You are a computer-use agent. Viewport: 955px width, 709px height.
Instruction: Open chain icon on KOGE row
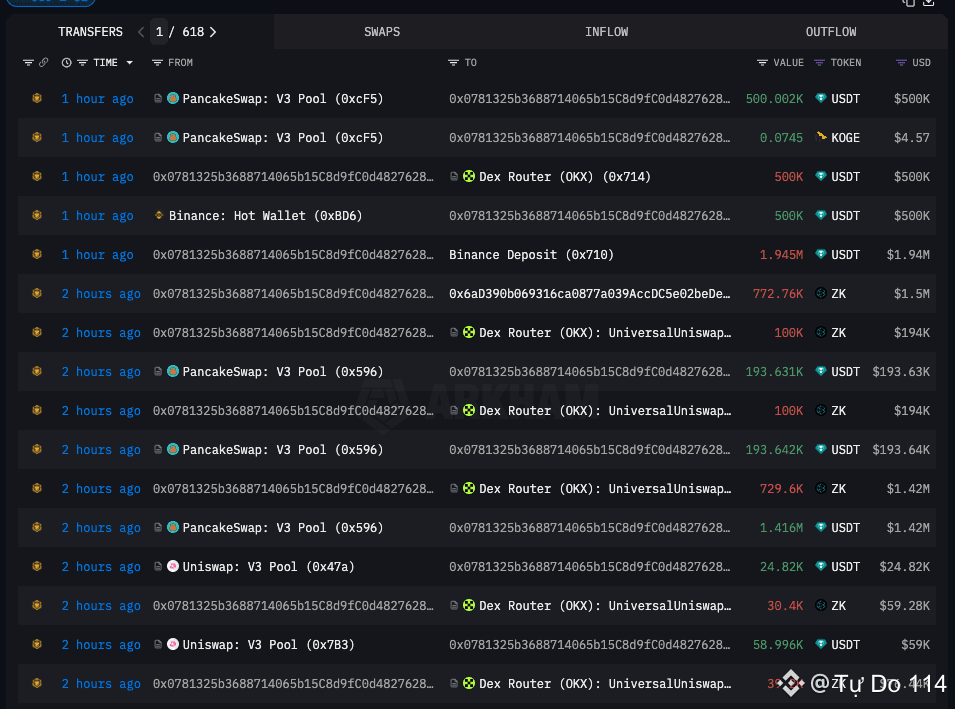tap(37, 137)
